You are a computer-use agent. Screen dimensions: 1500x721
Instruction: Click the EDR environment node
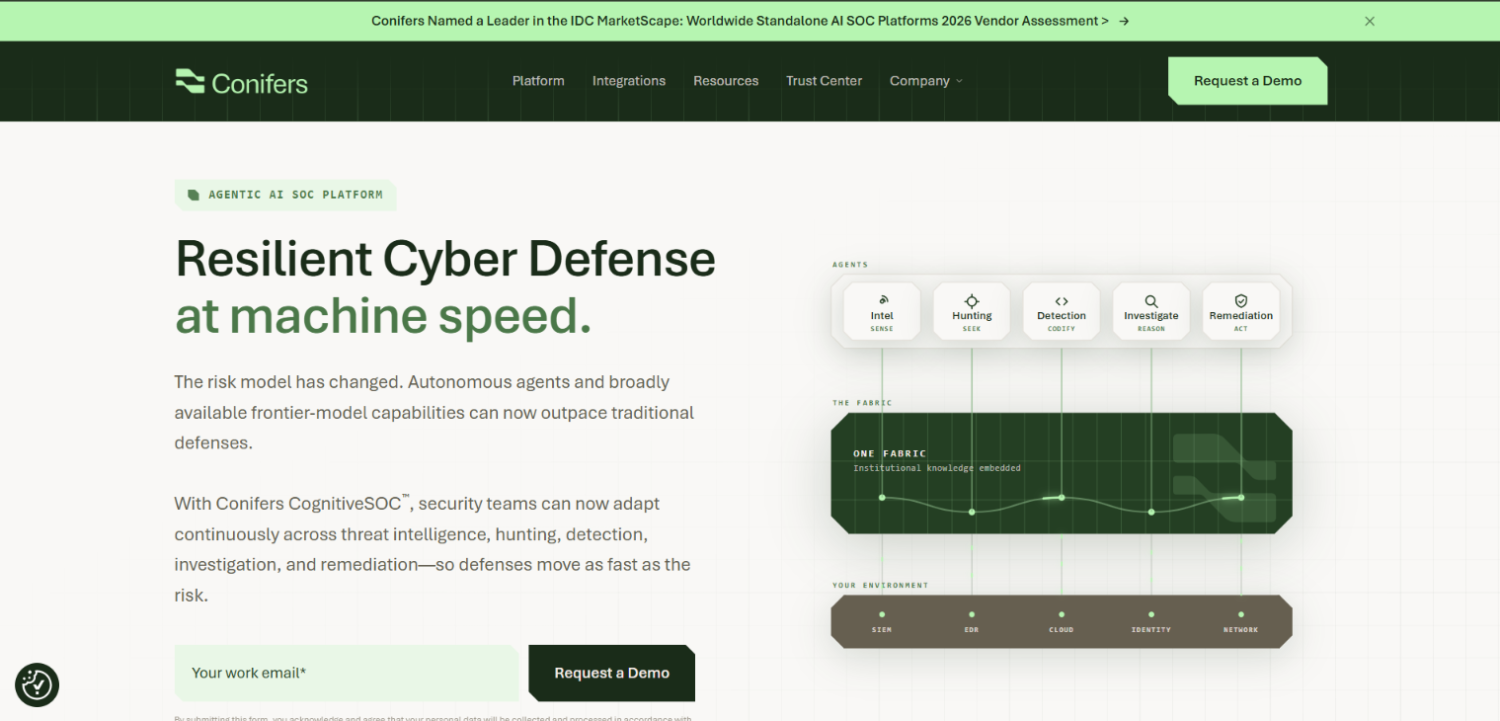coord(971,621)
